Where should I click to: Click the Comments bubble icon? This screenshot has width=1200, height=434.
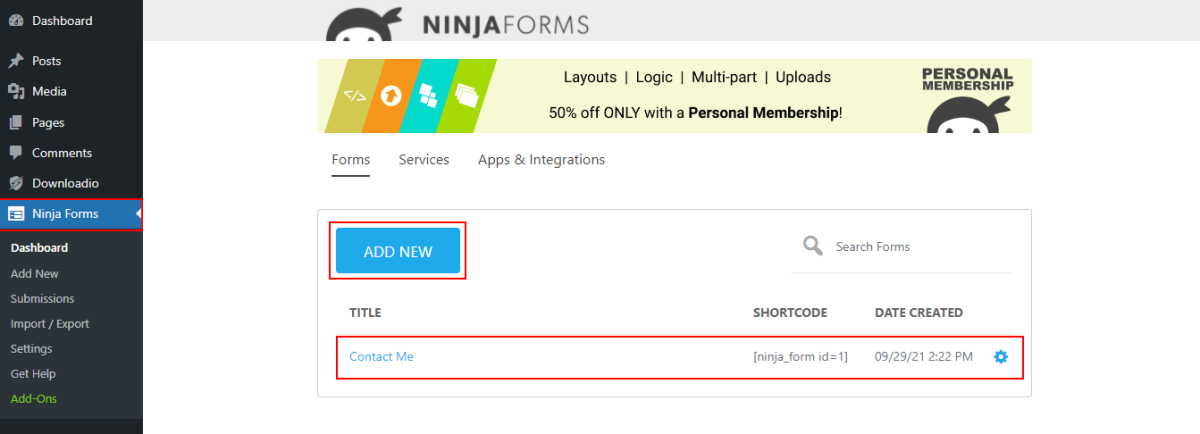pos(16,153)
